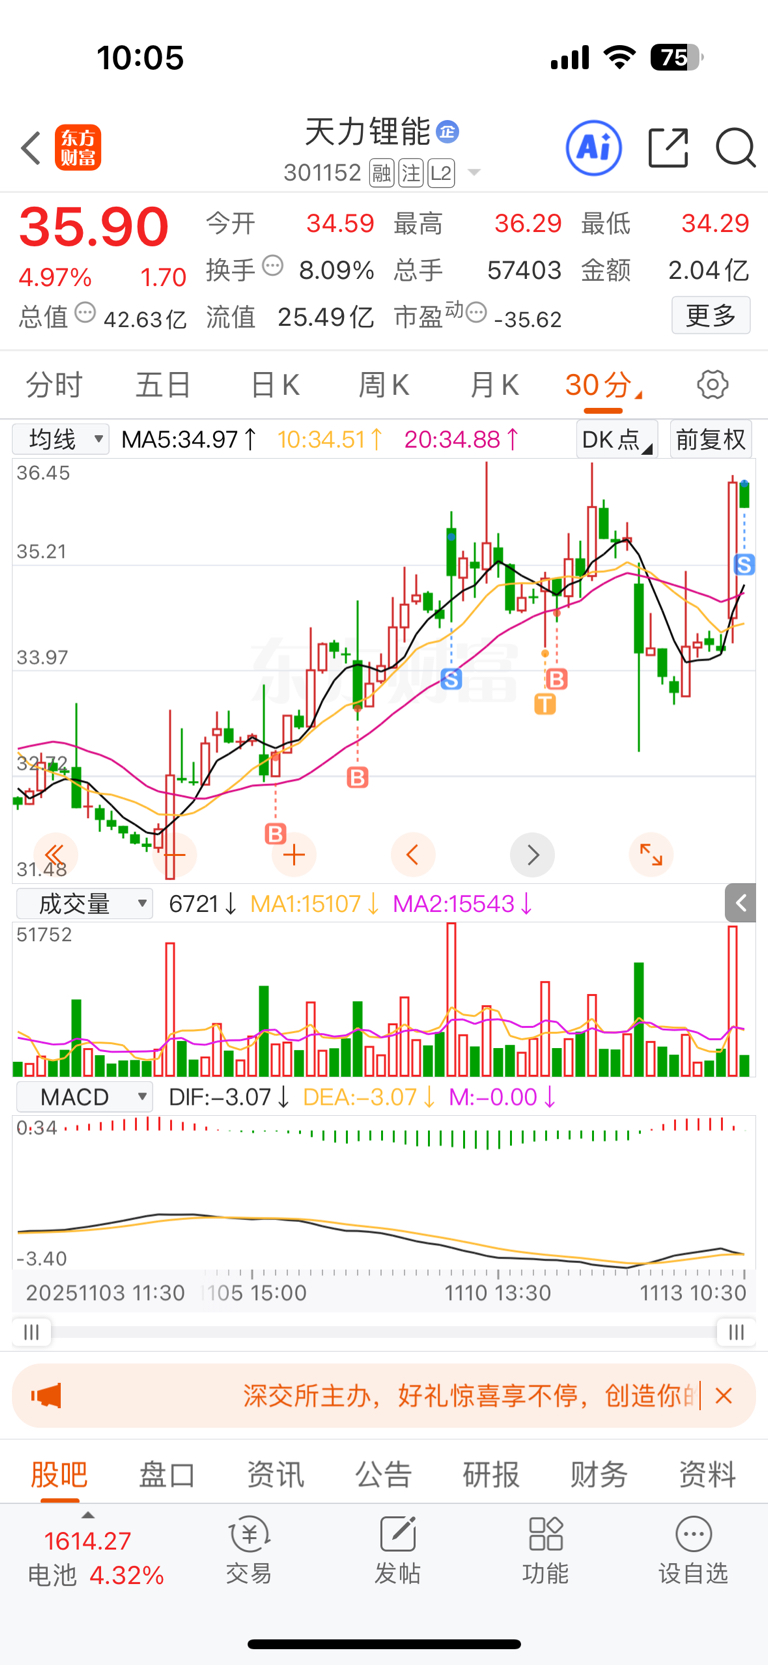
Task: Adjust the right range slider handle
Action: click(x=736, y=1332)
